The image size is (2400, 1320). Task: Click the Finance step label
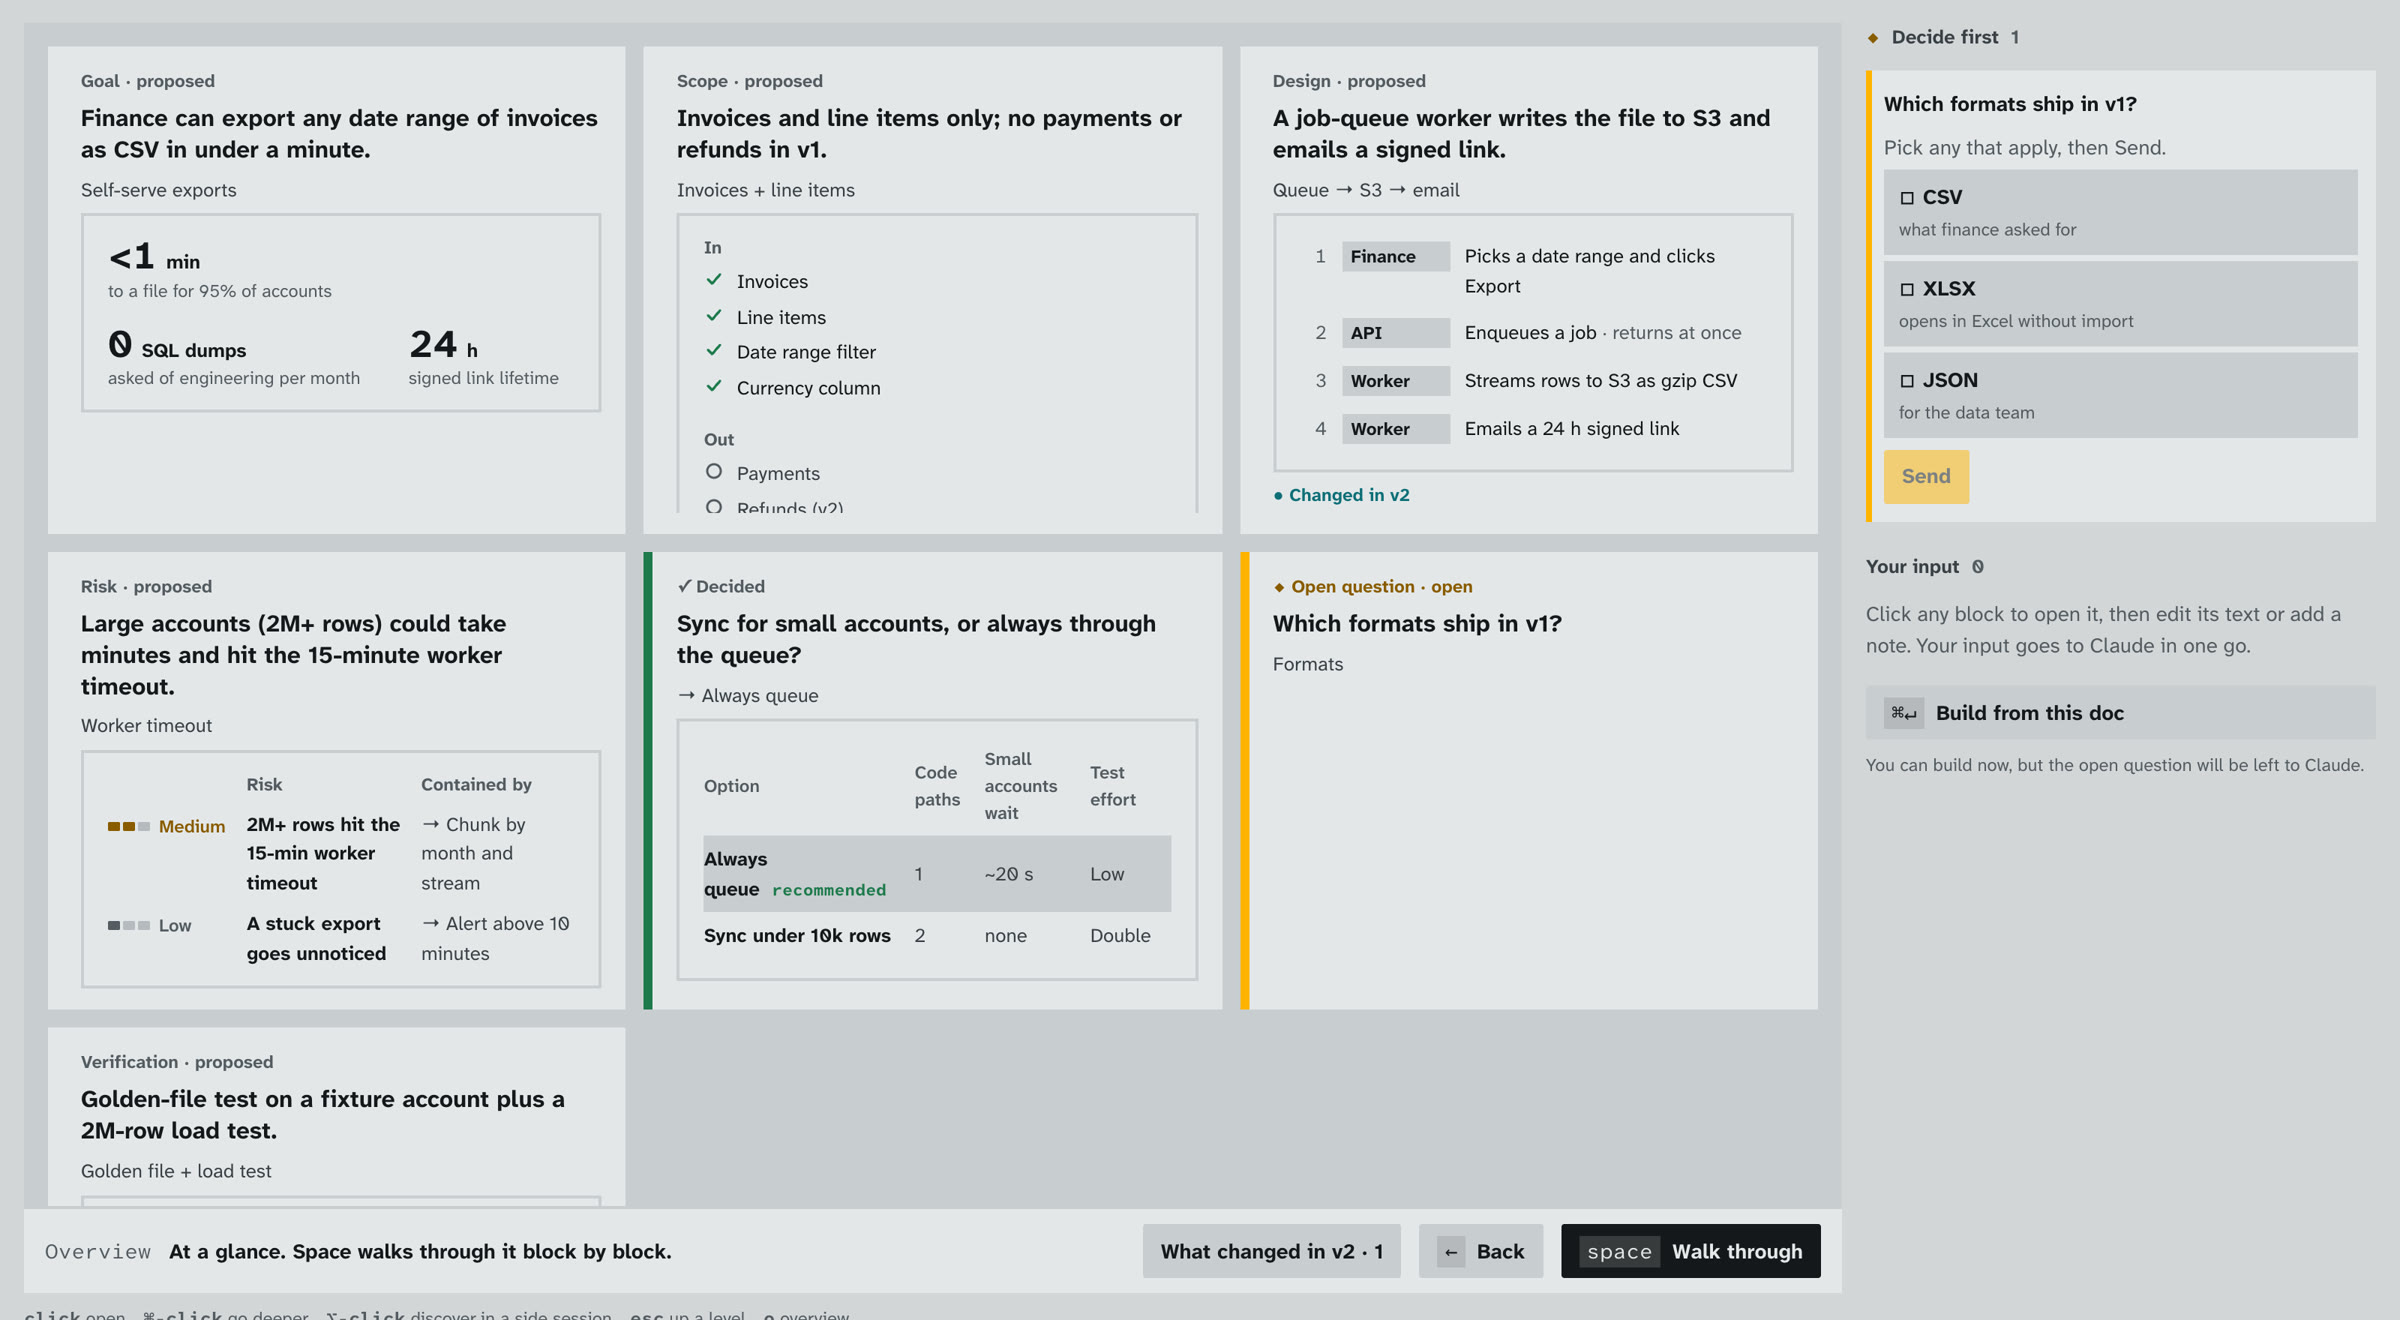click(x=1395, y=256)
